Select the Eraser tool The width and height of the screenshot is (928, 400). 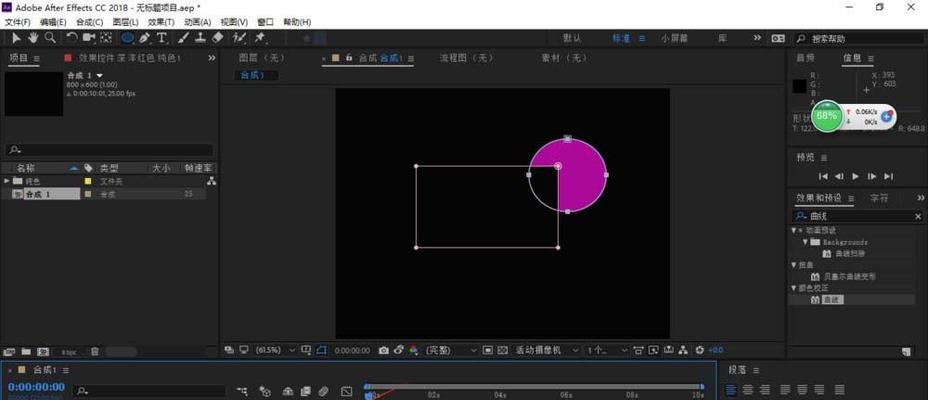coord(217,38)
